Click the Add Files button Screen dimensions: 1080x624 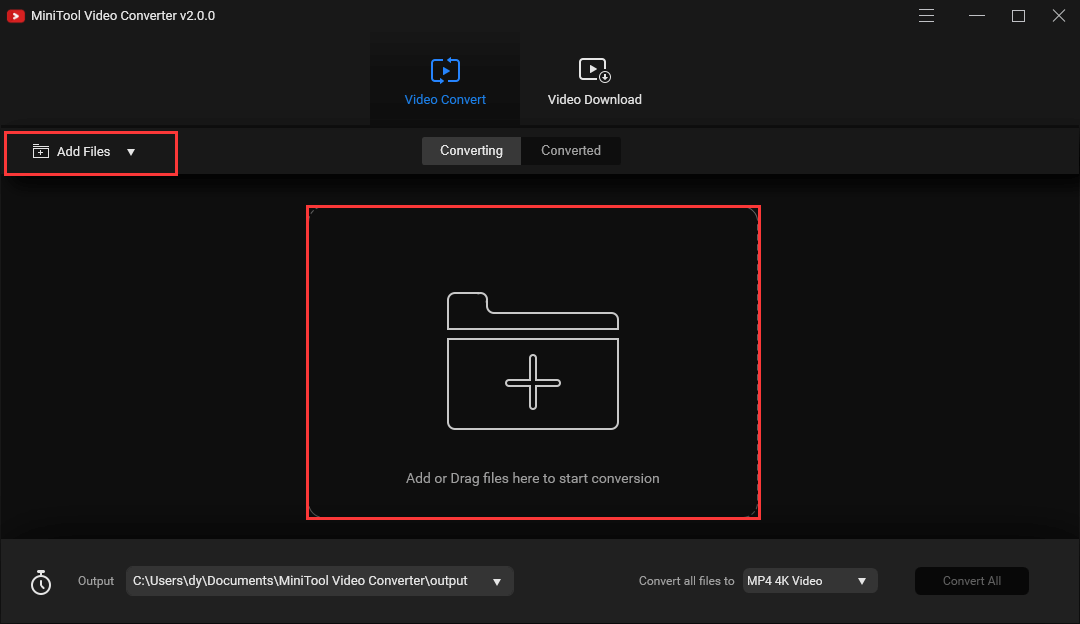pos(83,152)
